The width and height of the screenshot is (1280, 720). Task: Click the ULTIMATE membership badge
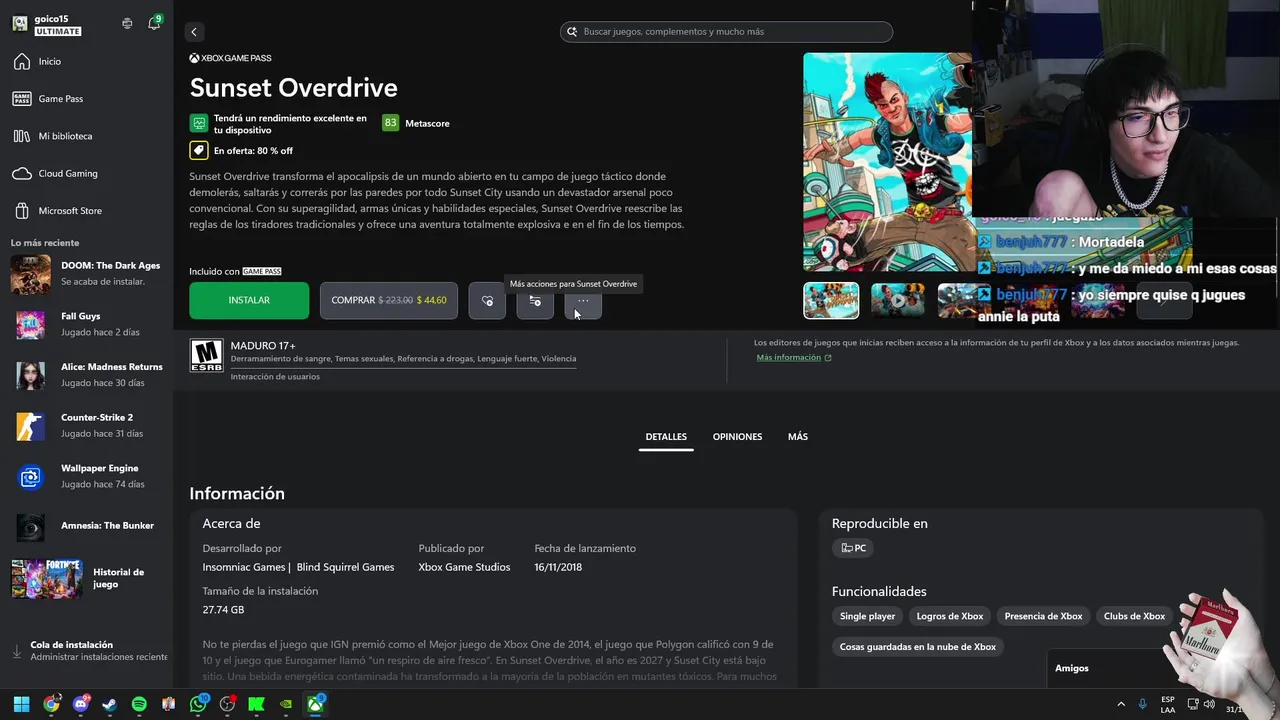(x=57, y=31)
